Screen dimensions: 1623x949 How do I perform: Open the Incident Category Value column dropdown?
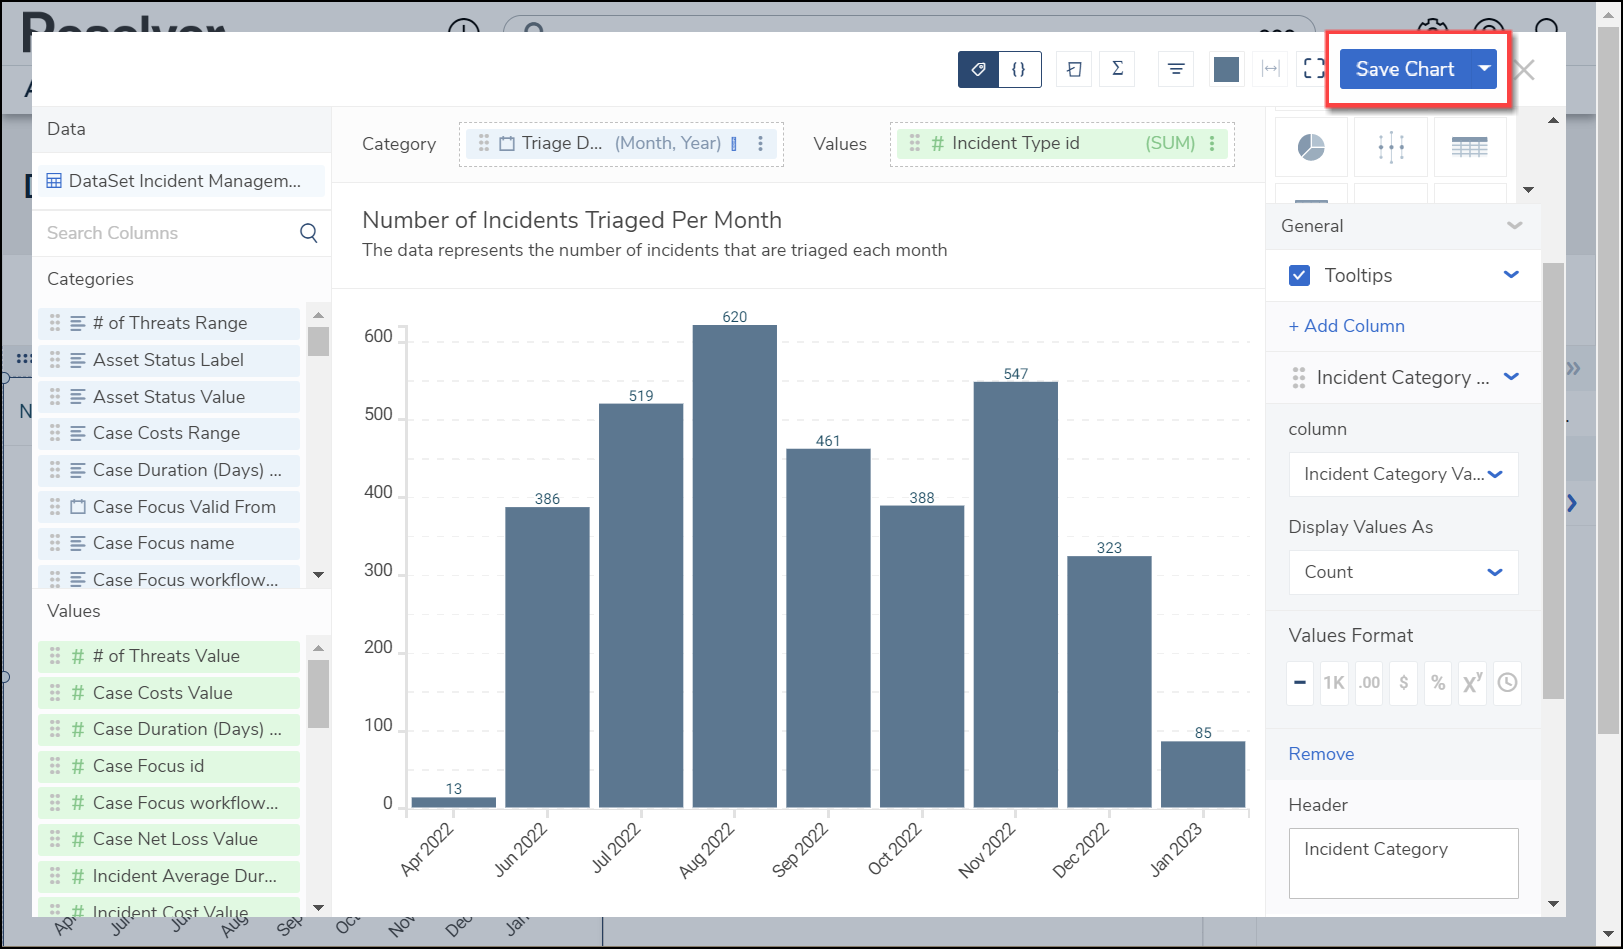pos(1403,474)
